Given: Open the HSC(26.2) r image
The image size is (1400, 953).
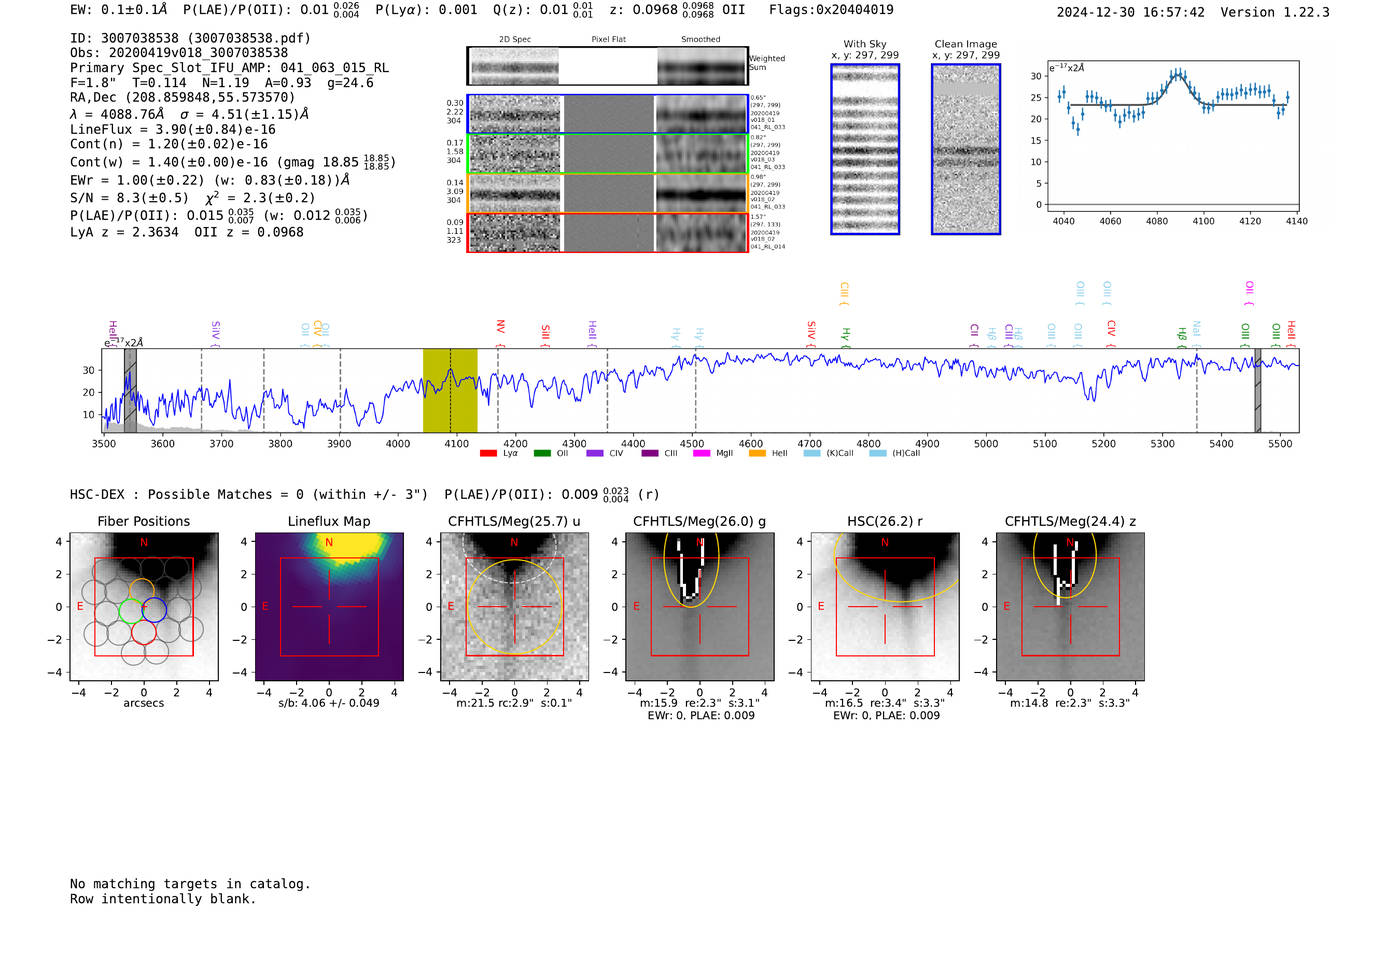Looking at the screenshot, I should [884, 607].
